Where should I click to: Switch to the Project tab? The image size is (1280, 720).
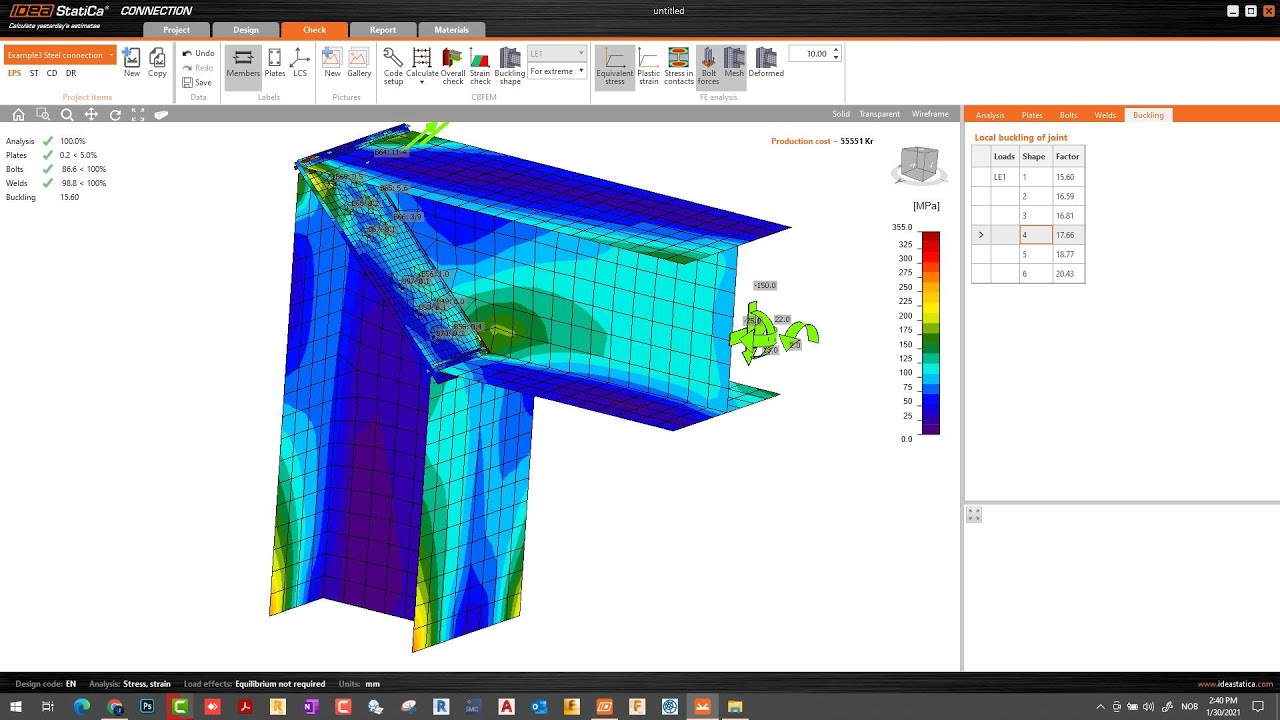pos(177,30)
